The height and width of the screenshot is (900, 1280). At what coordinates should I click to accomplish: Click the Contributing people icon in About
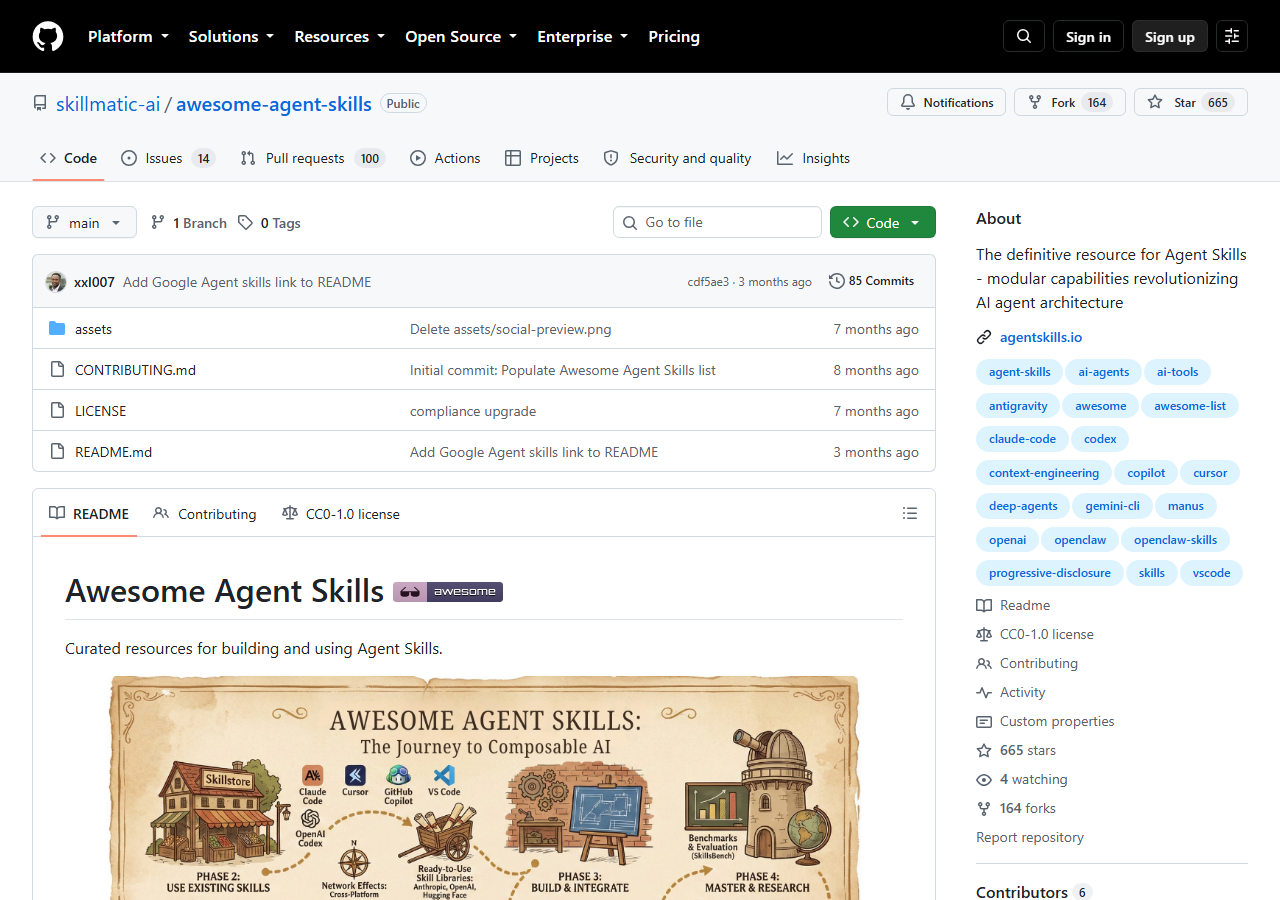tap(984, 663)
